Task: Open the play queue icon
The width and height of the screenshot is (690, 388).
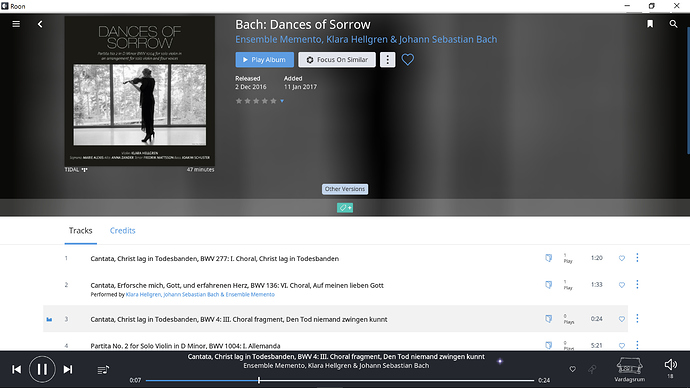Action: 103,370
